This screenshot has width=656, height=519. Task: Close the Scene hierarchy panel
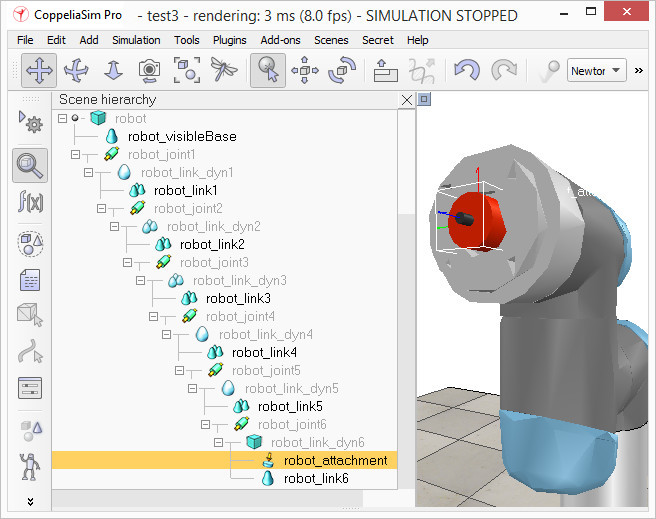click(407, 100)
